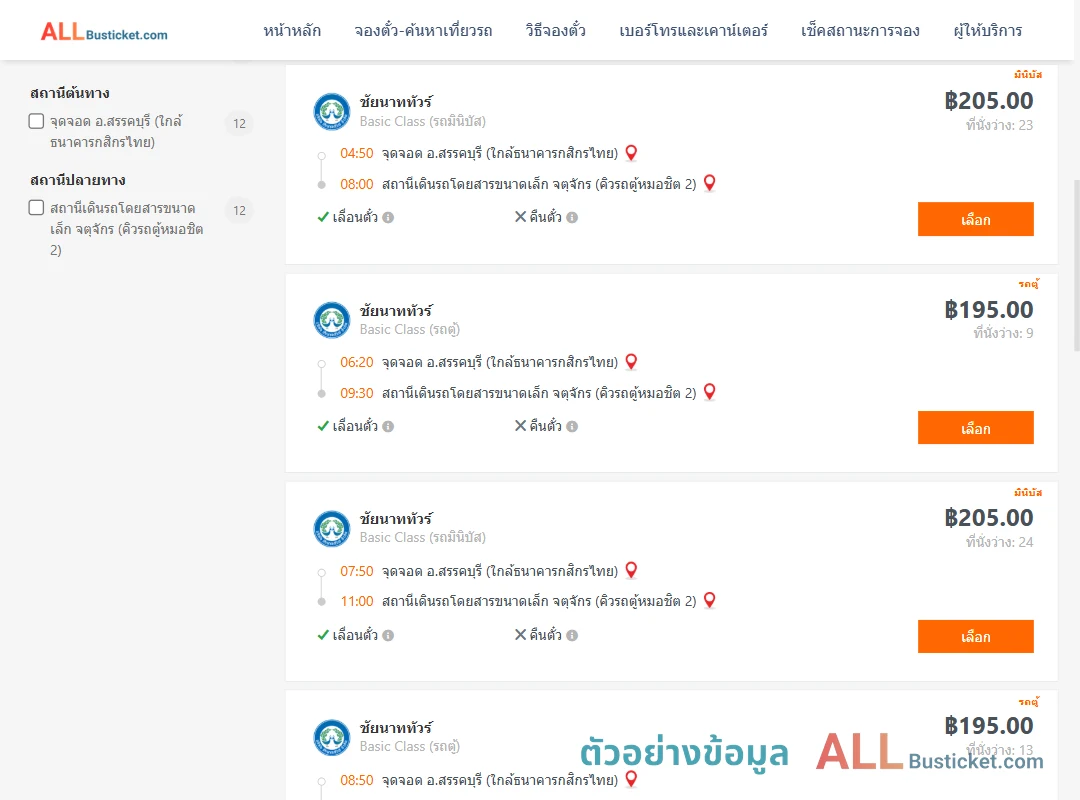
Task: Open the ALLBusticket.com logo homepage
Action: coord(104,32)
